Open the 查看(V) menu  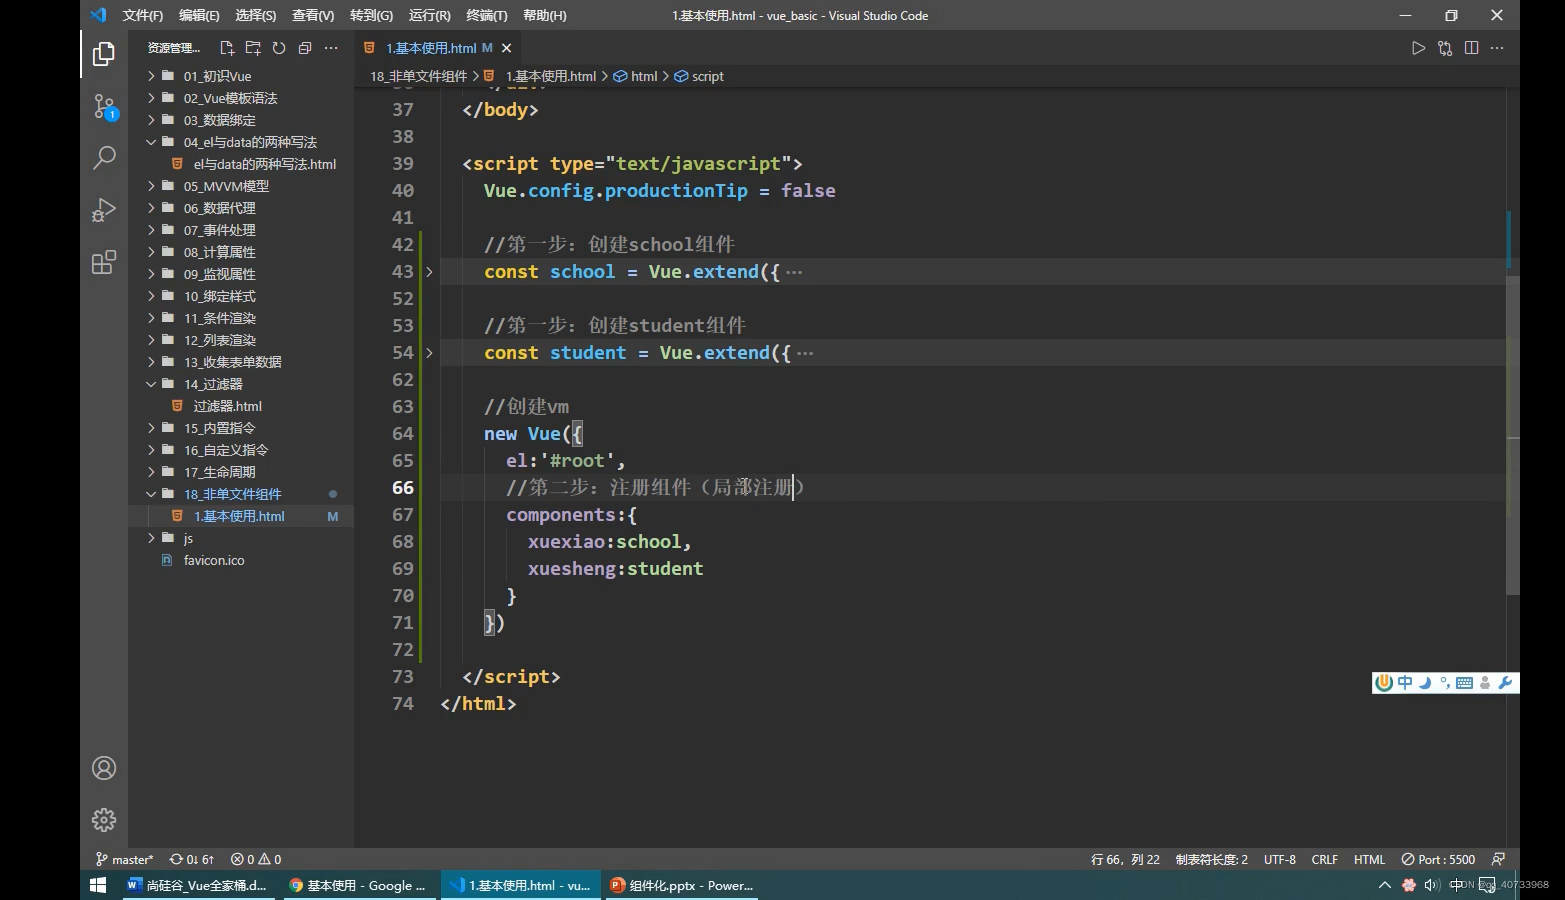[313, 15]
